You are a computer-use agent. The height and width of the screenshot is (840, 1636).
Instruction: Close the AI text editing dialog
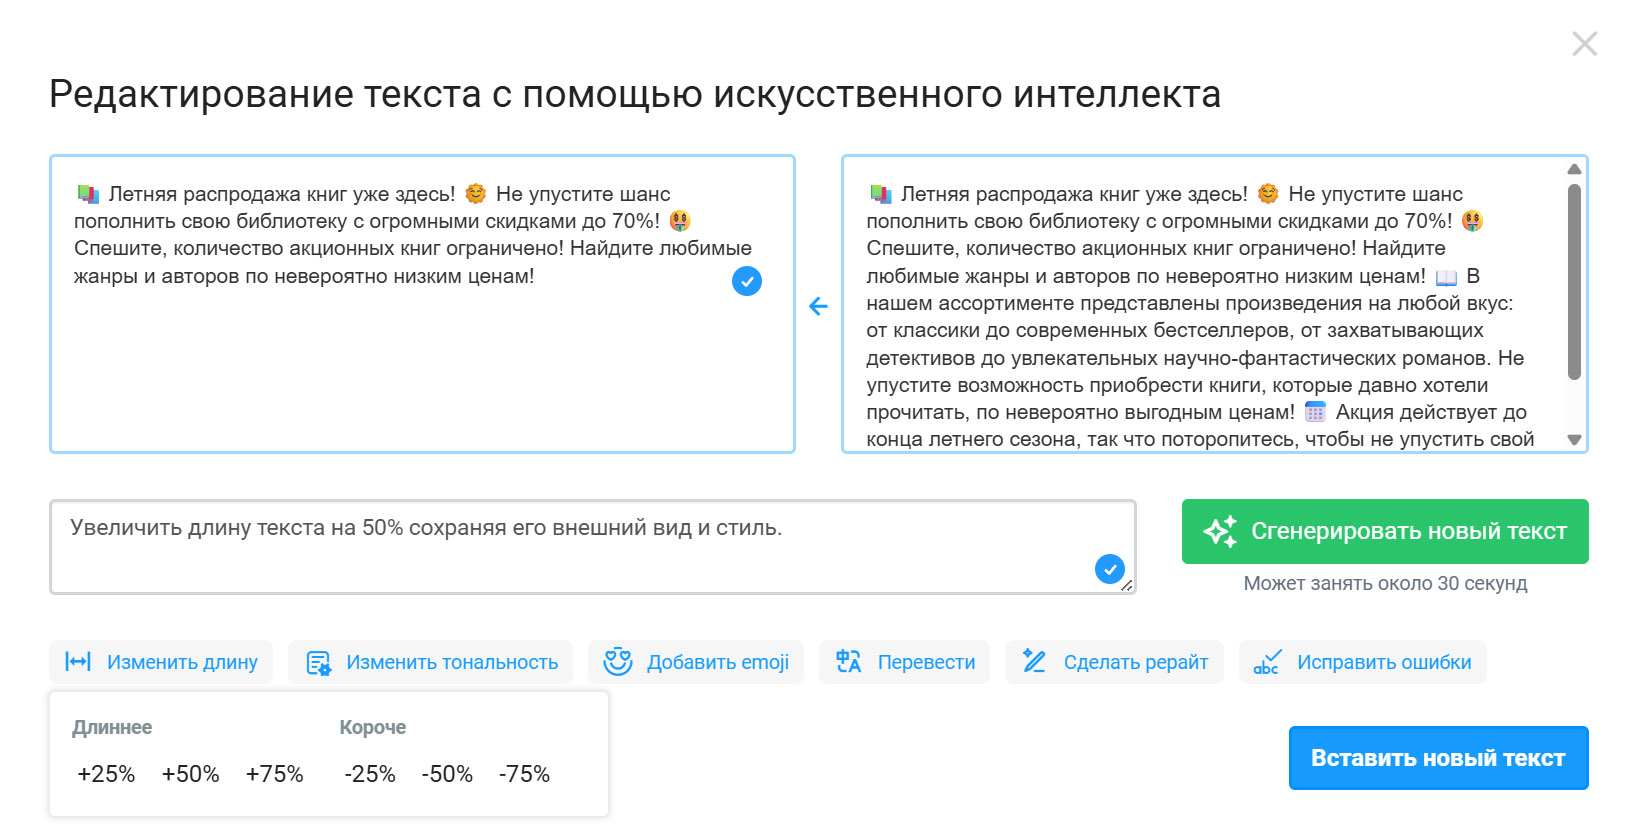click(x=1584, y=44)
